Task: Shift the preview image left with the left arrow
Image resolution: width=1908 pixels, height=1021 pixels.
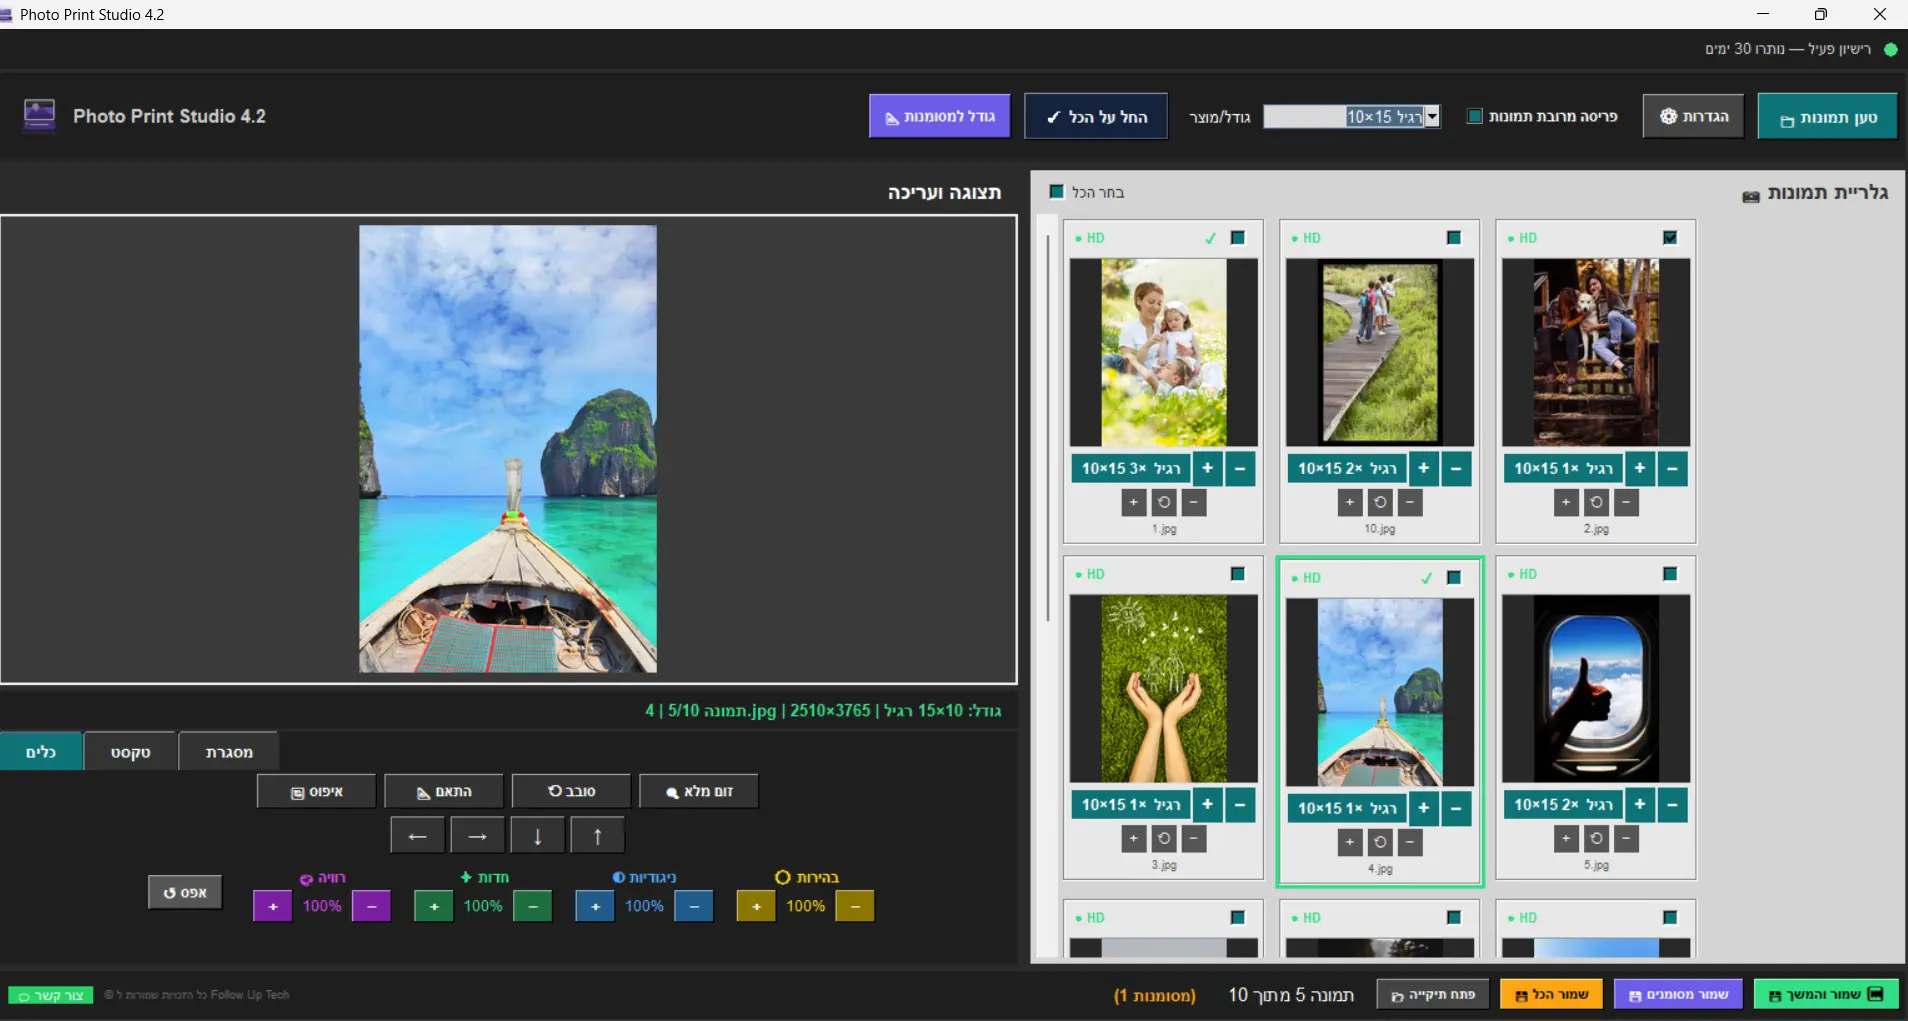Action: (x=417, y=836)
